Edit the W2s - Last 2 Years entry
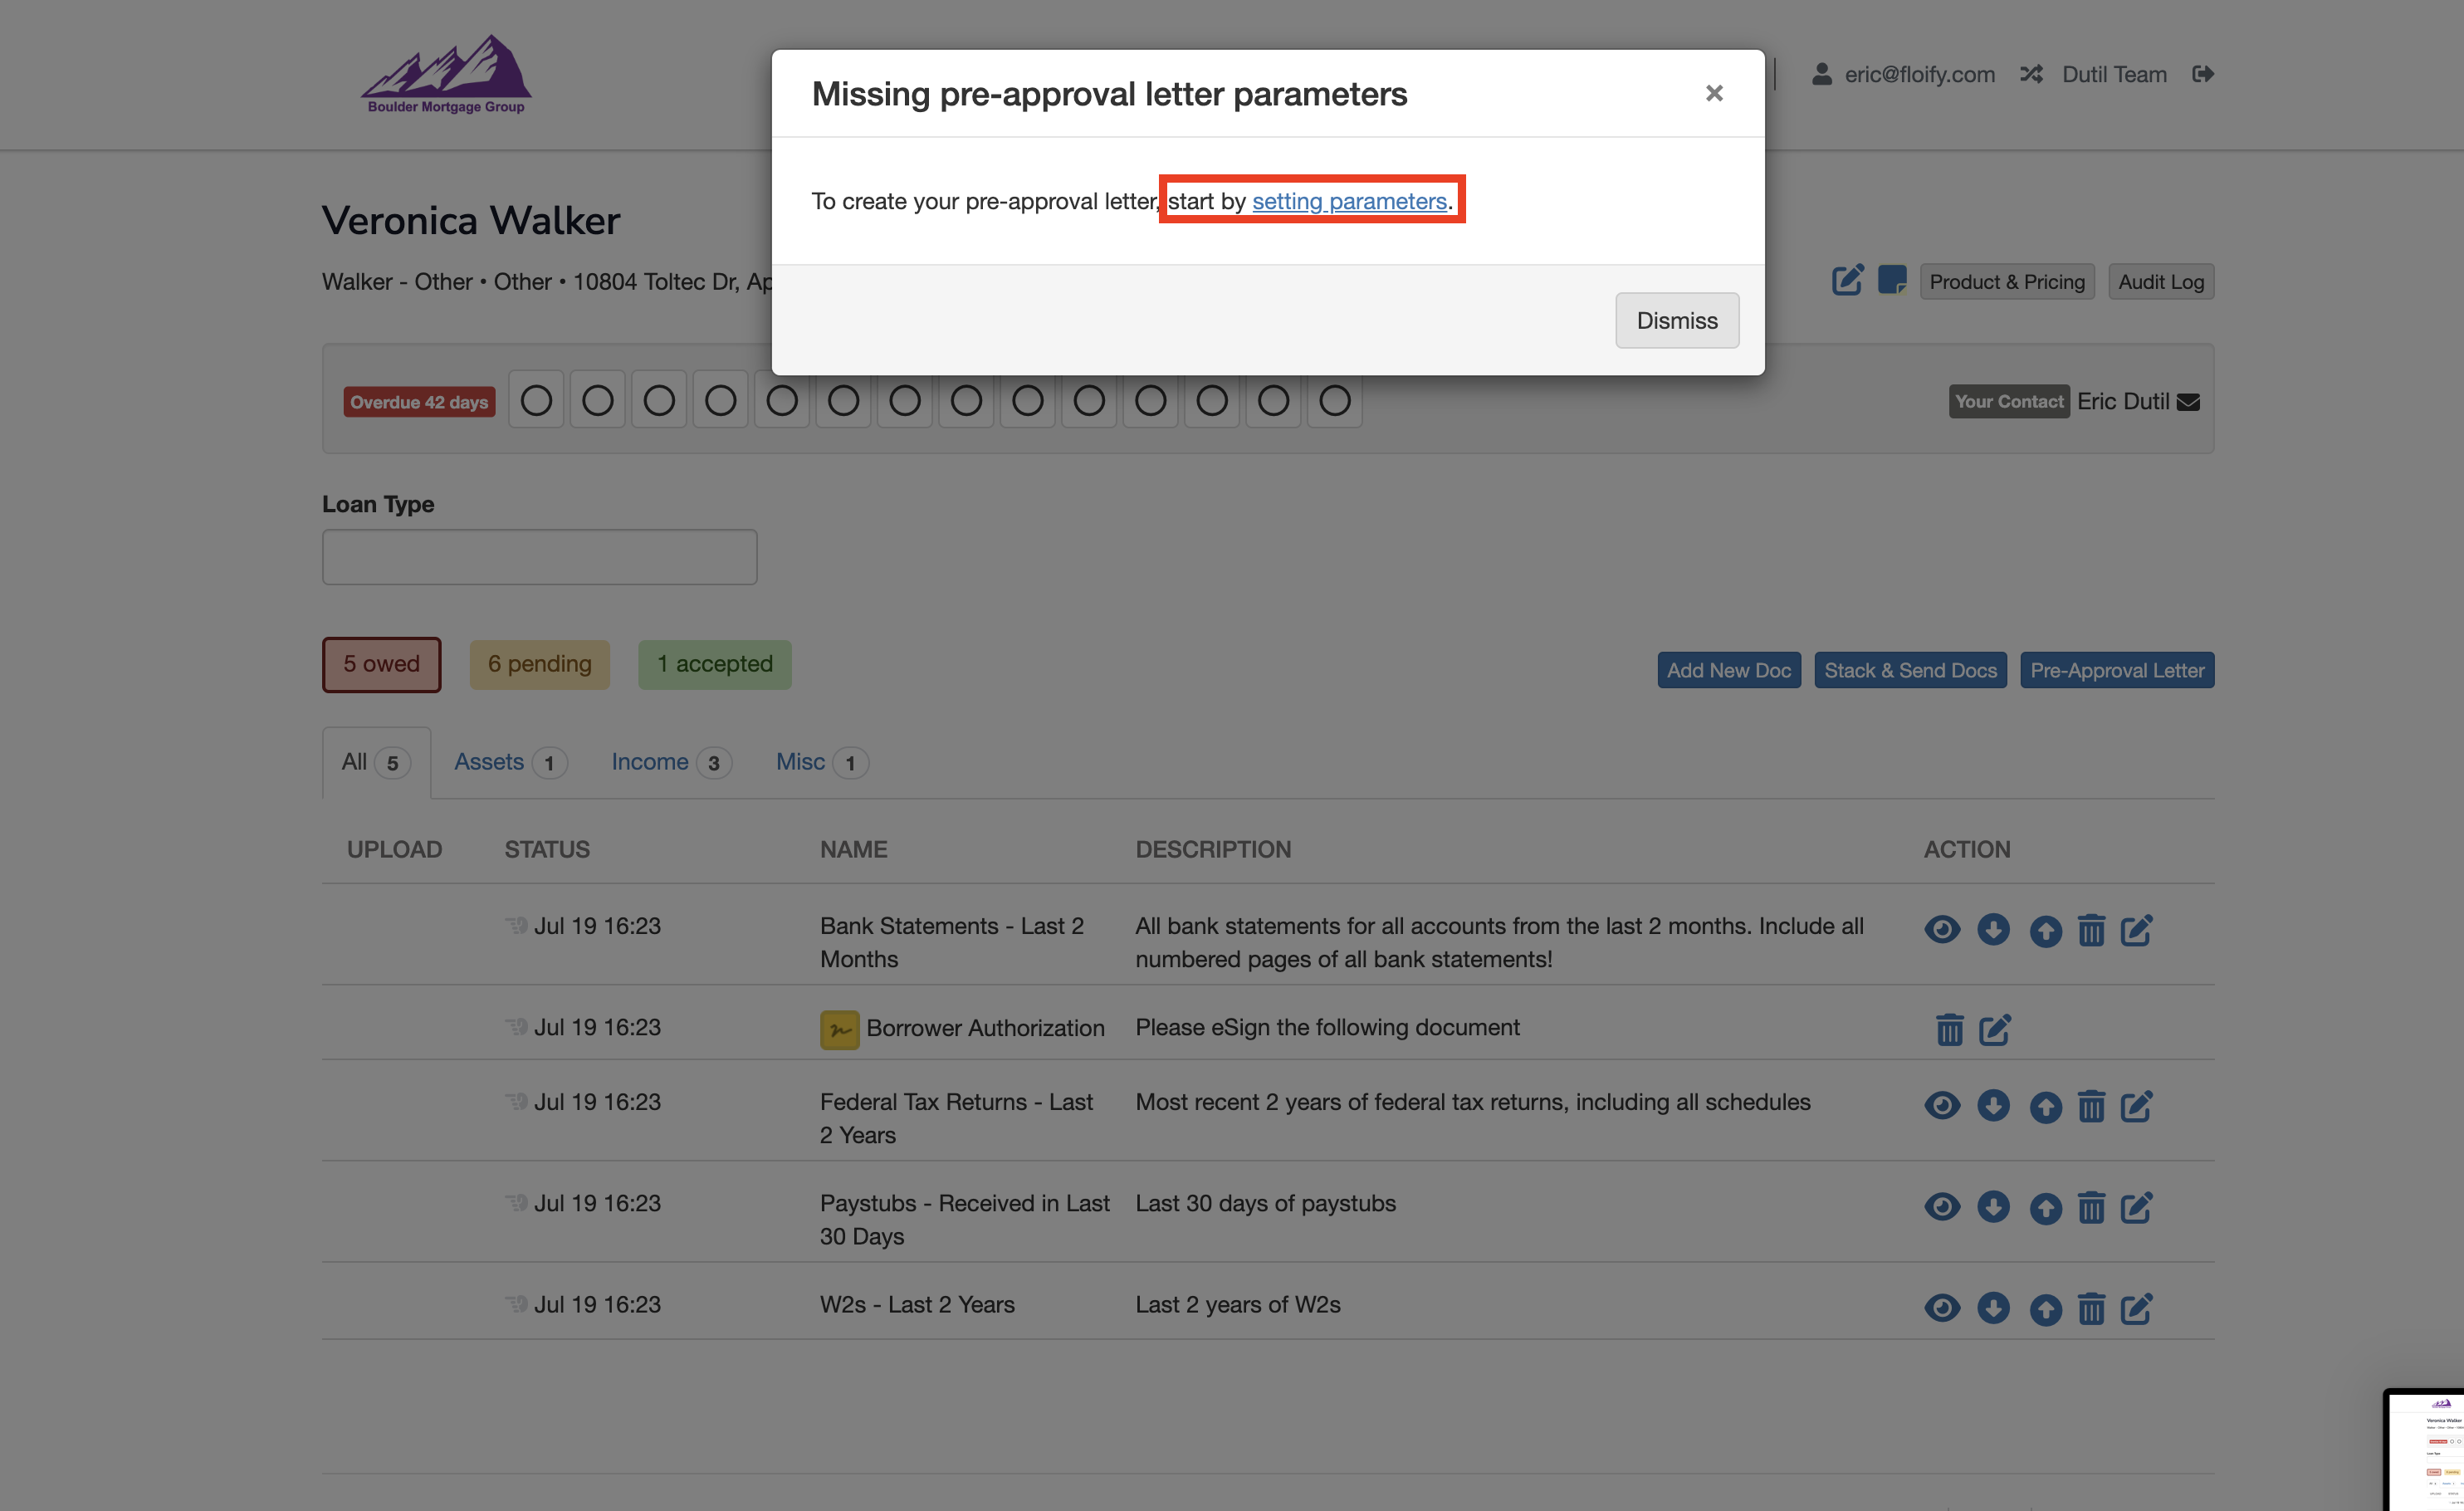This screenshot has width=2464, height=1511. [x=2136, y=1308]
